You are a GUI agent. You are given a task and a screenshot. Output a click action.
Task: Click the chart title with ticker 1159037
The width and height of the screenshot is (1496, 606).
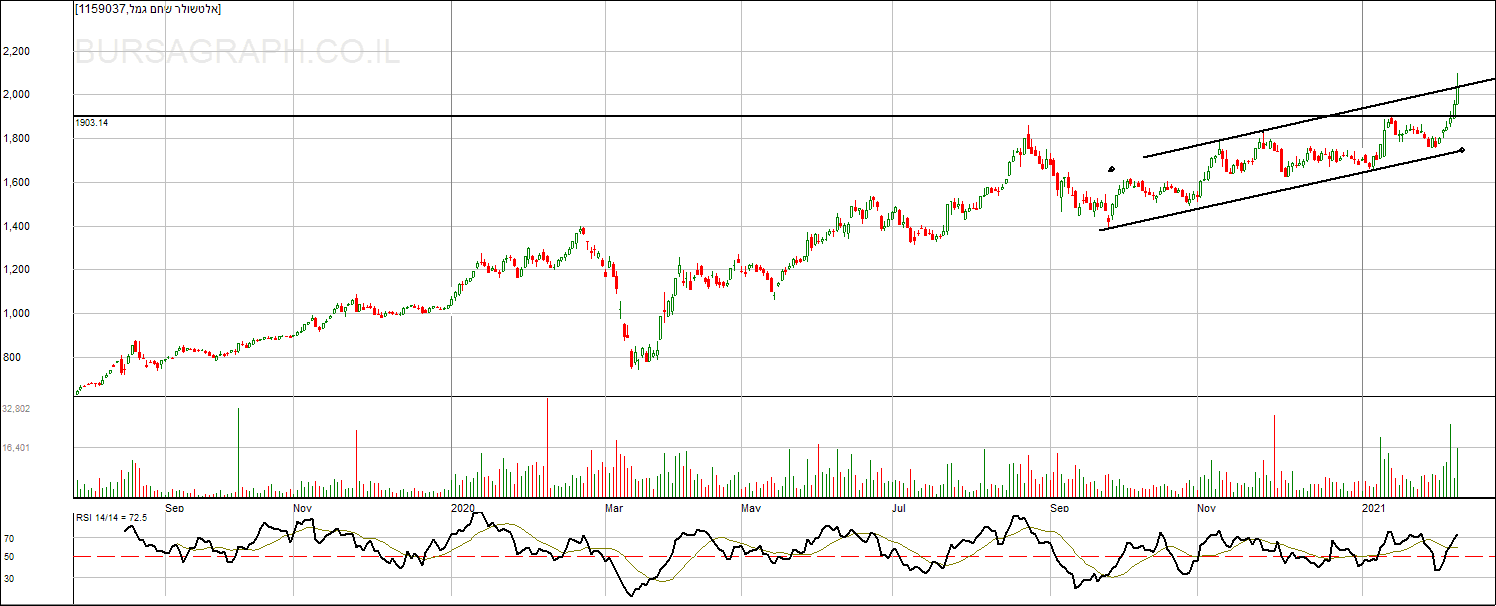pos(148,9)
